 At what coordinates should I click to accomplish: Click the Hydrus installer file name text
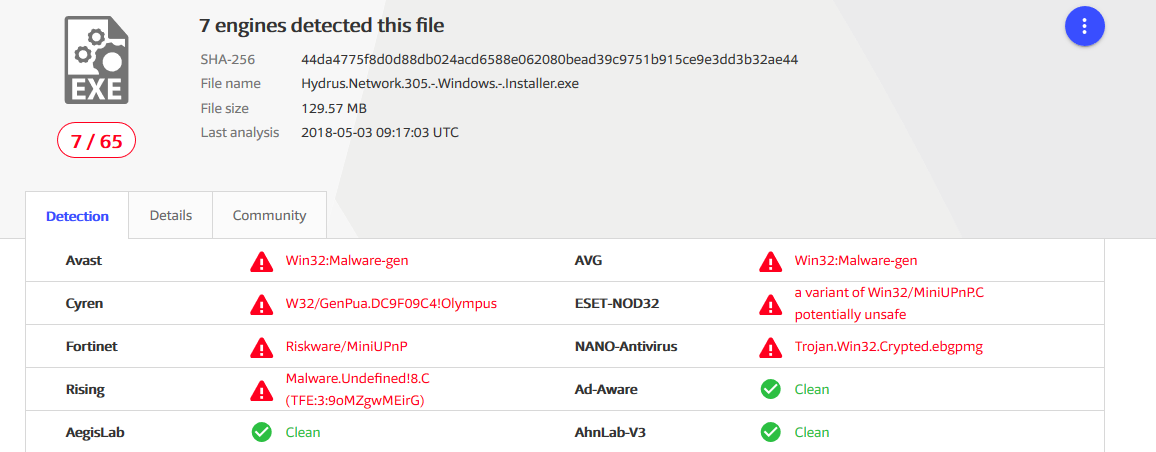coord(440,83)
